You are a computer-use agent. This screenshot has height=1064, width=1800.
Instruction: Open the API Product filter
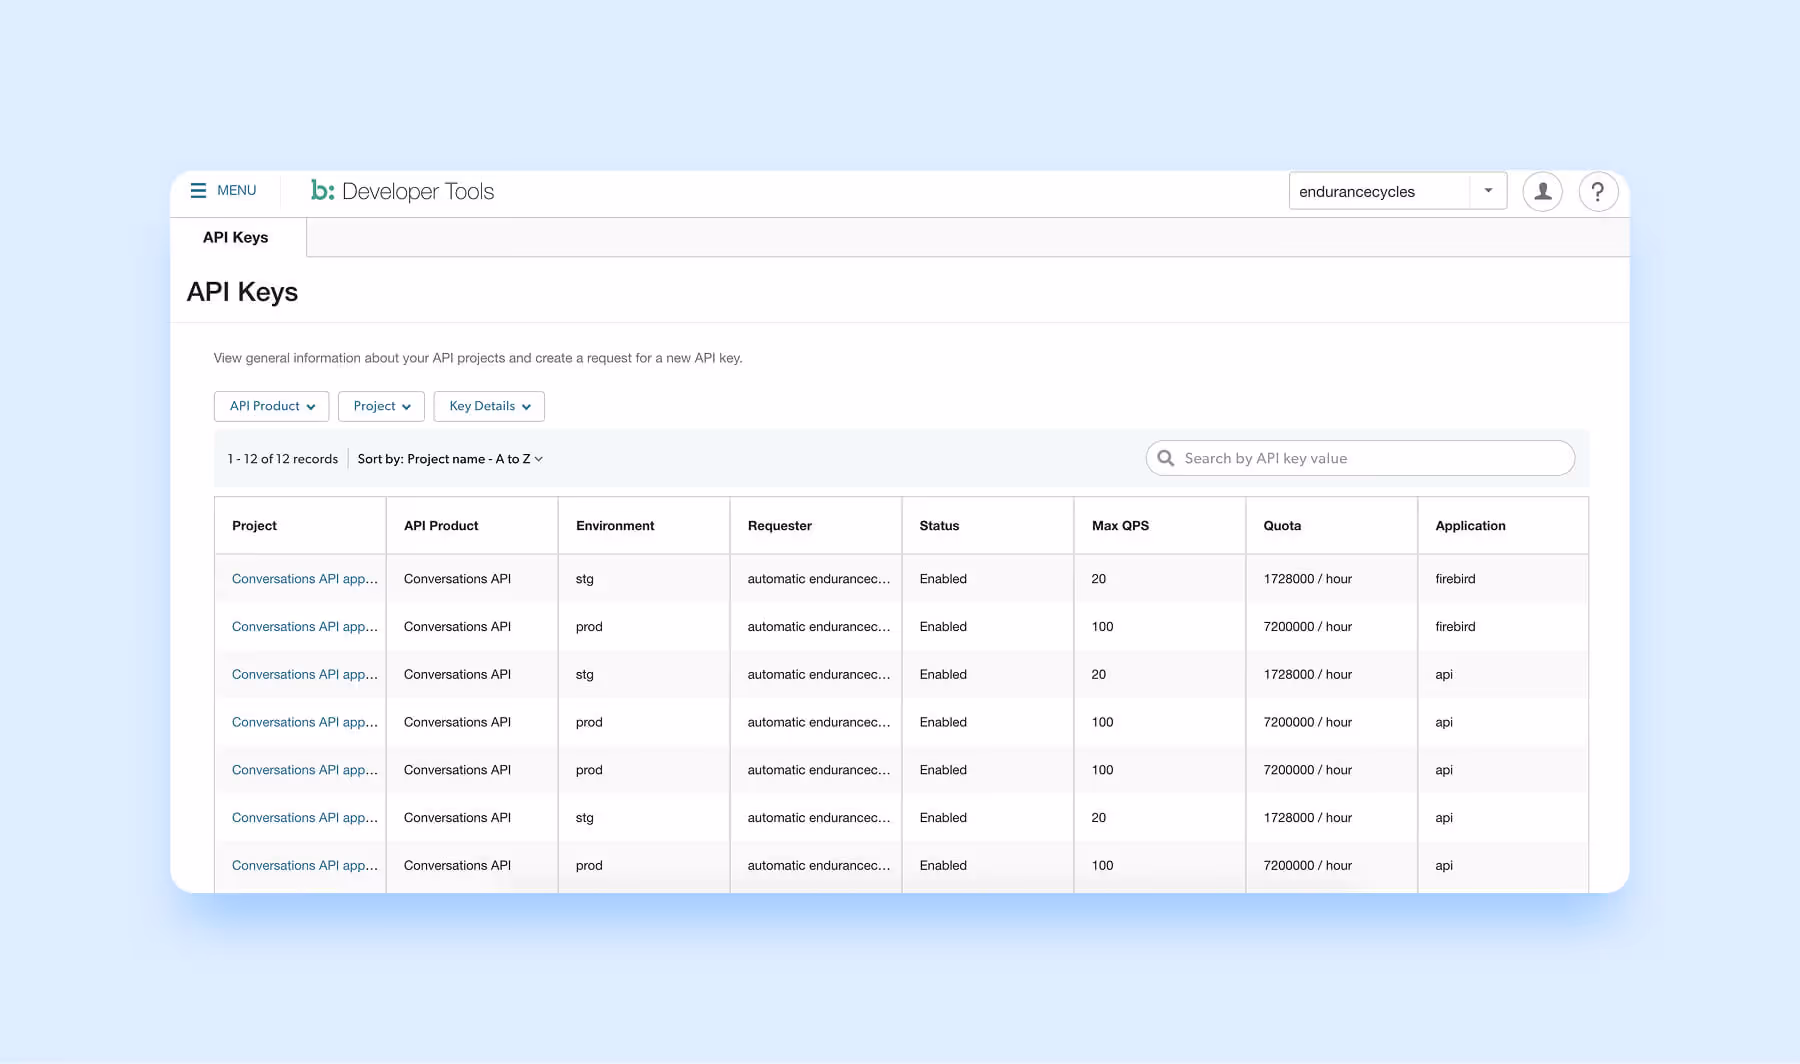pos(270,406)
